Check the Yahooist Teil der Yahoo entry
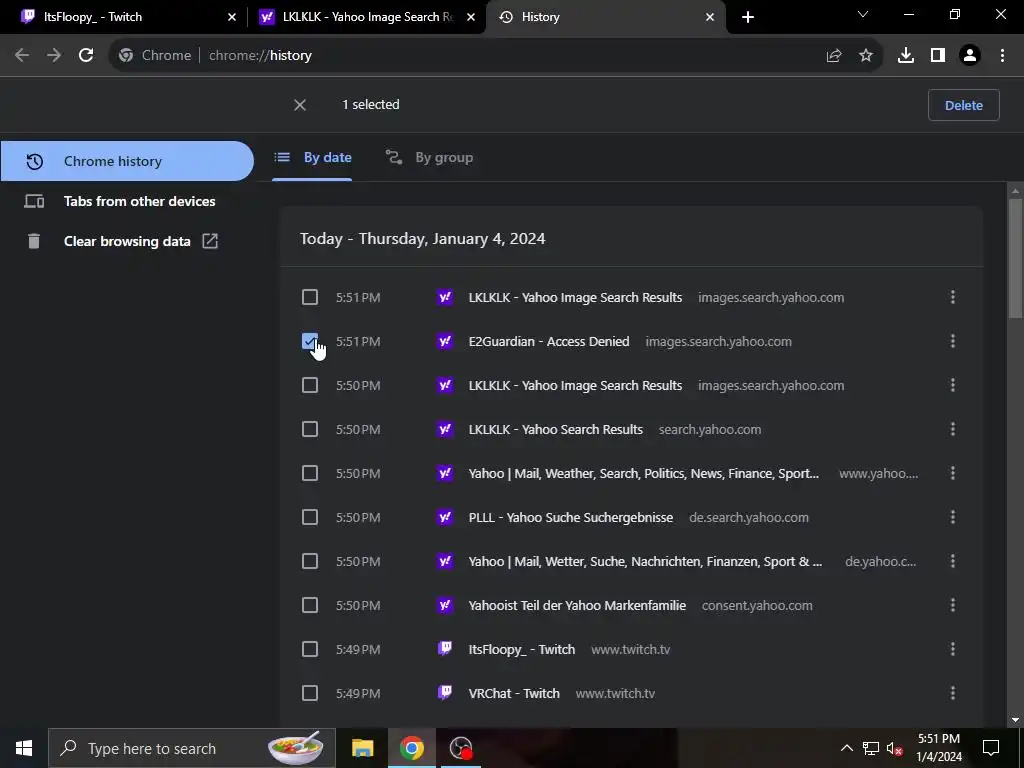The height and width of the screenshot is (768, 1024). click(x=310, y=605)
